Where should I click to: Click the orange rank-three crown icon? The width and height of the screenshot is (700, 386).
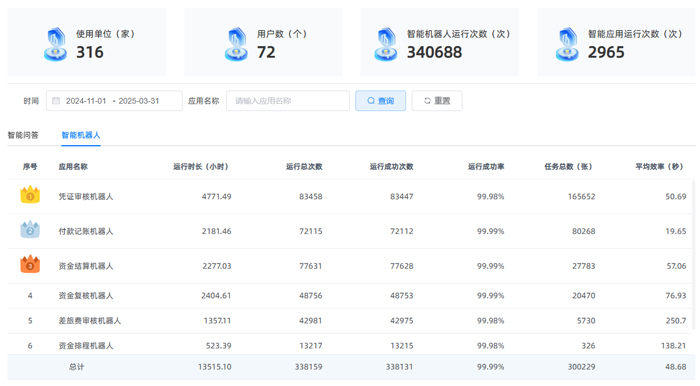pyautogui.click(x=30, y=264)
